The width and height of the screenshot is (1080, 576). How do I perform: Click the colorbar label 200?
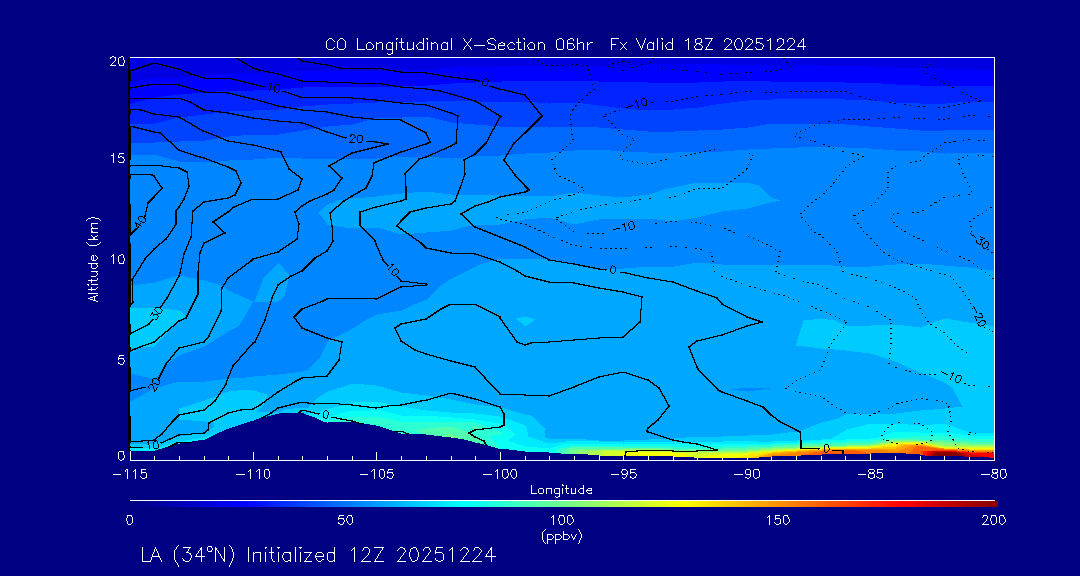(x=995, y=520)
